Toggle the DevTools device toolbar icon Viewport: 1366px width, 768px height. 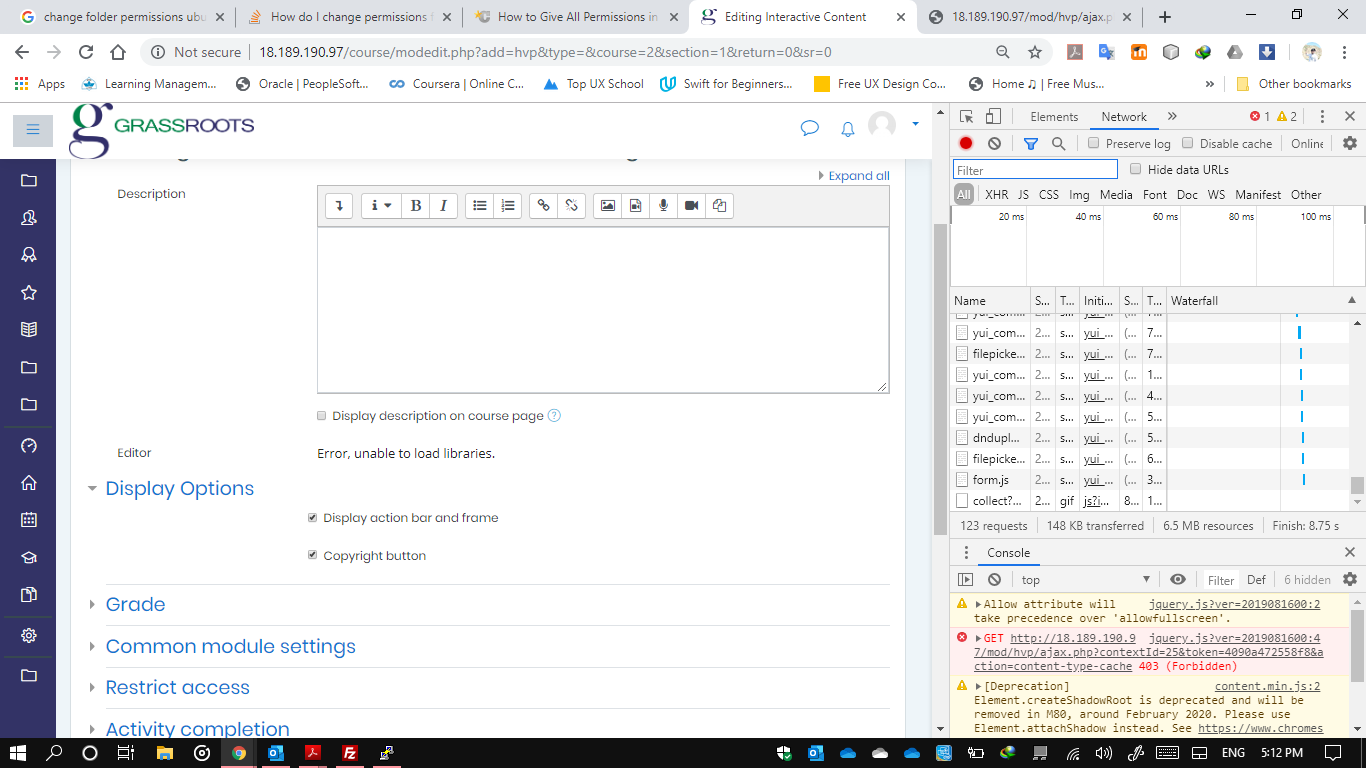[993, 117]
